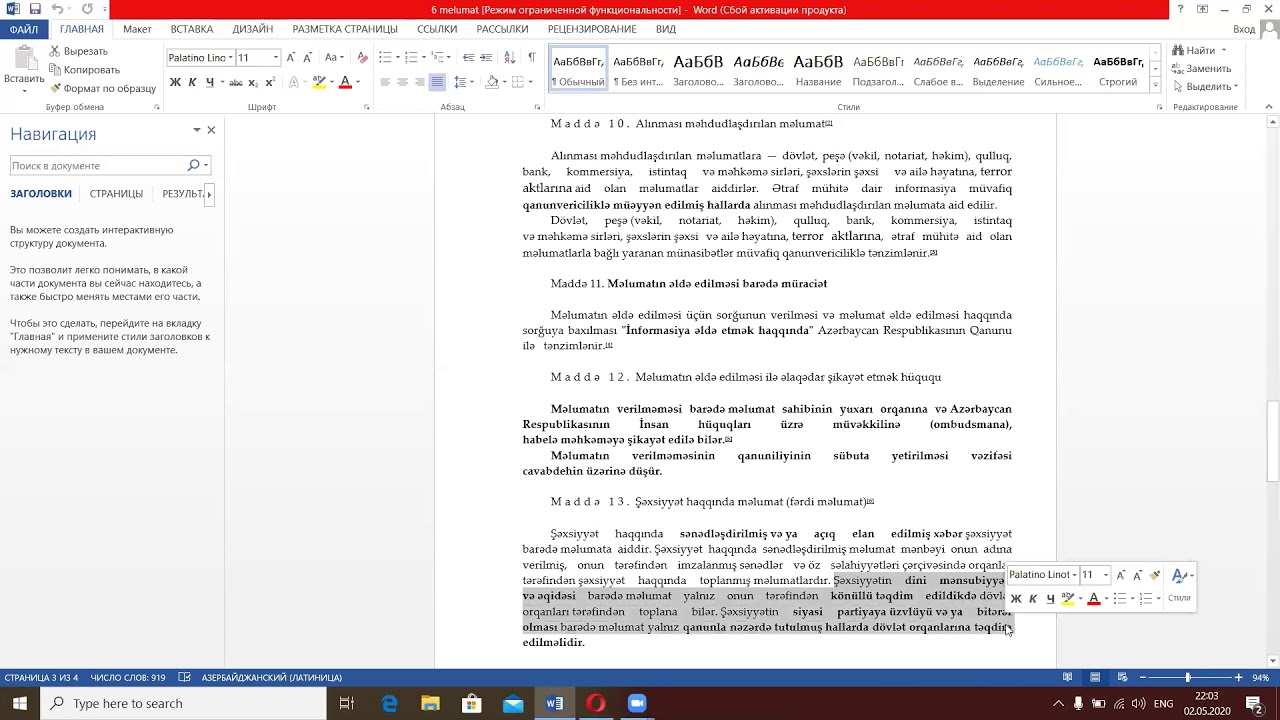Open Word Help with the question mark icon
The width and height of the screenshot is (1280, 720).
point(1180,9)
